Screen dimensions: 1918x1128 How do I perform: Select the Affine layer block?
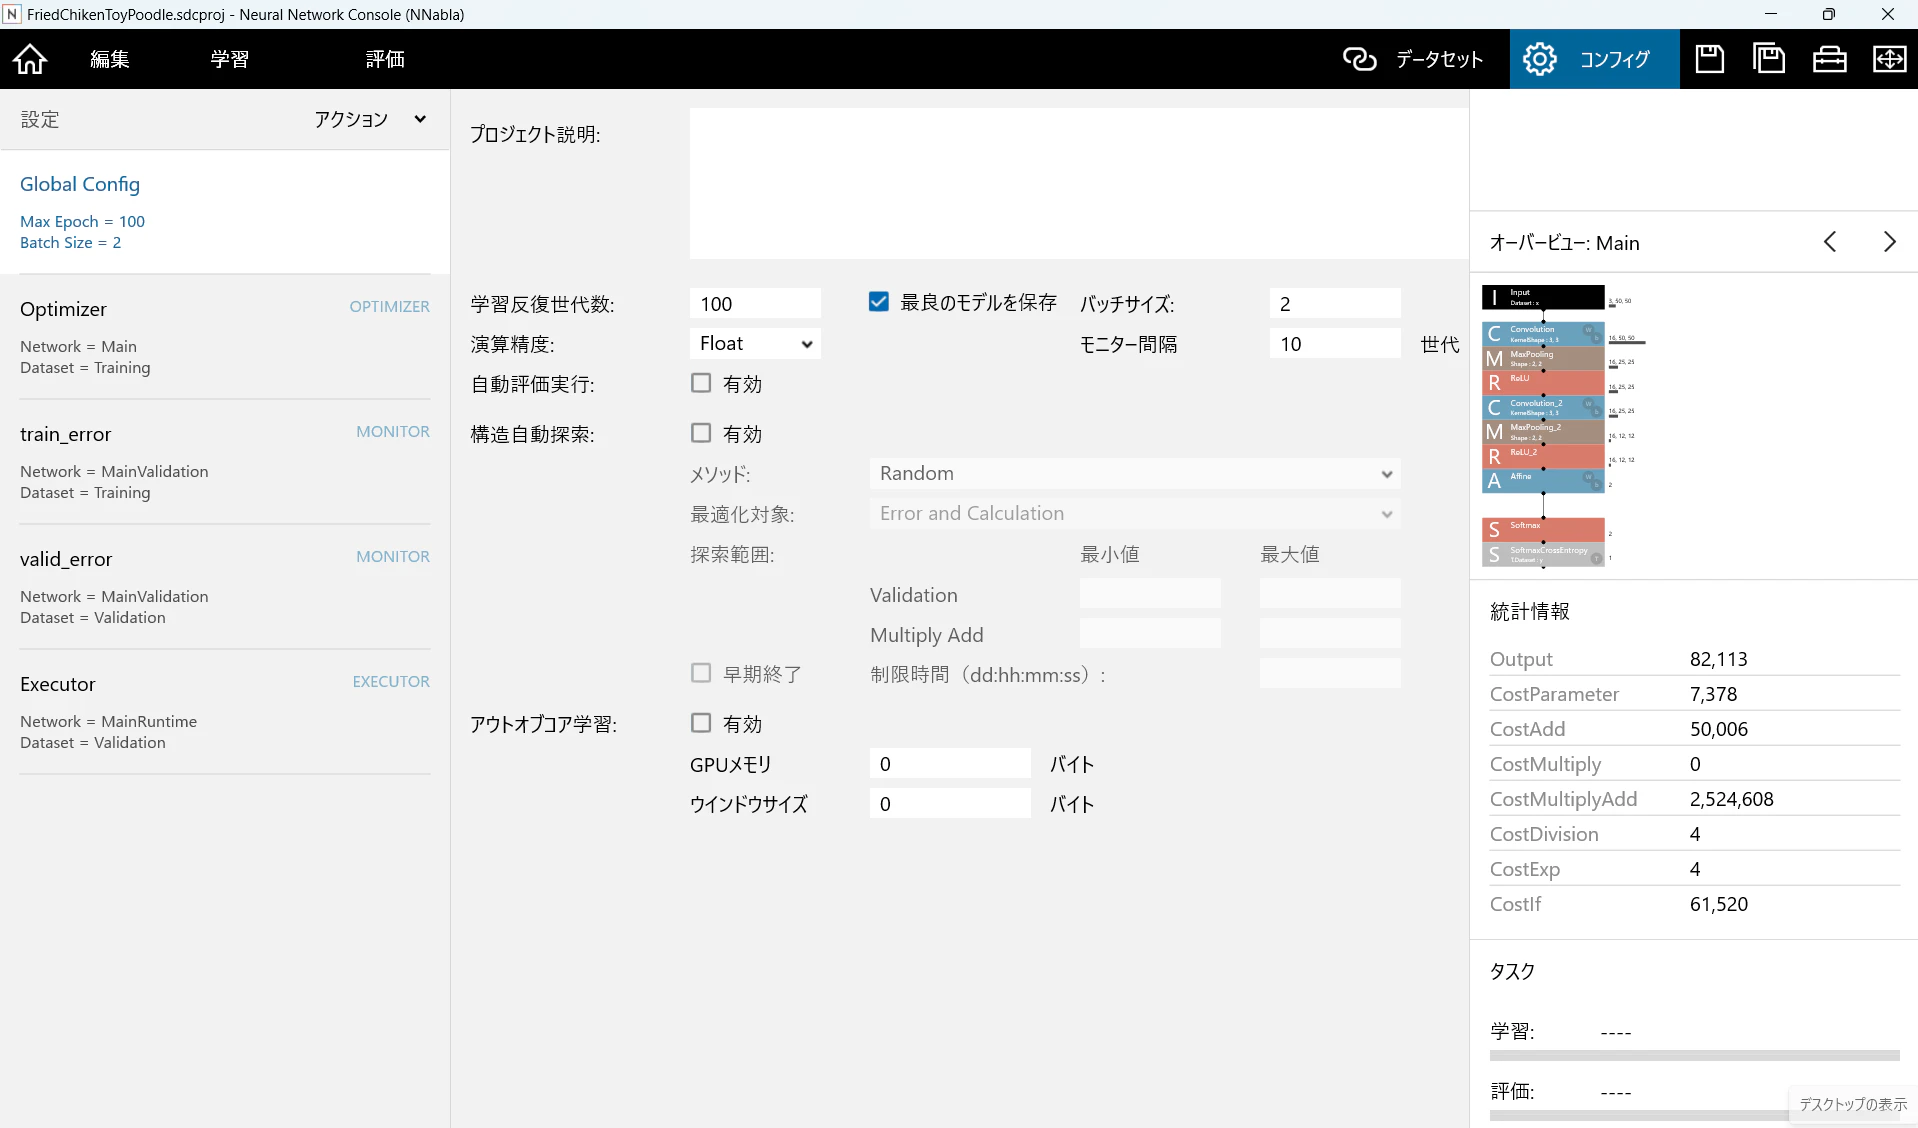[x=1543, y=480]
